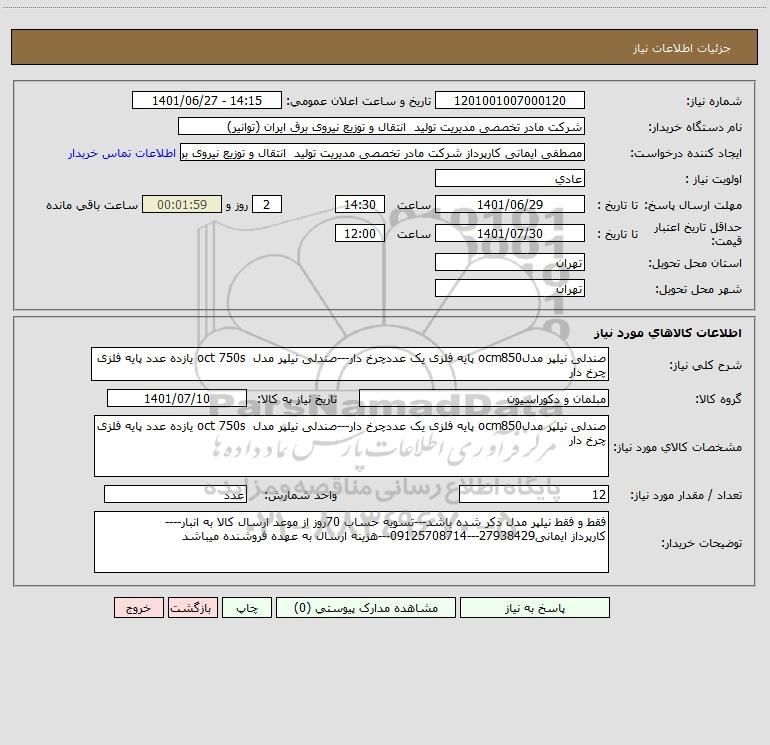Screen dimensions: 770x745
Task: Click response deadline date 1401/06/29
Action: pyautogui.click(x=510, y=204)
